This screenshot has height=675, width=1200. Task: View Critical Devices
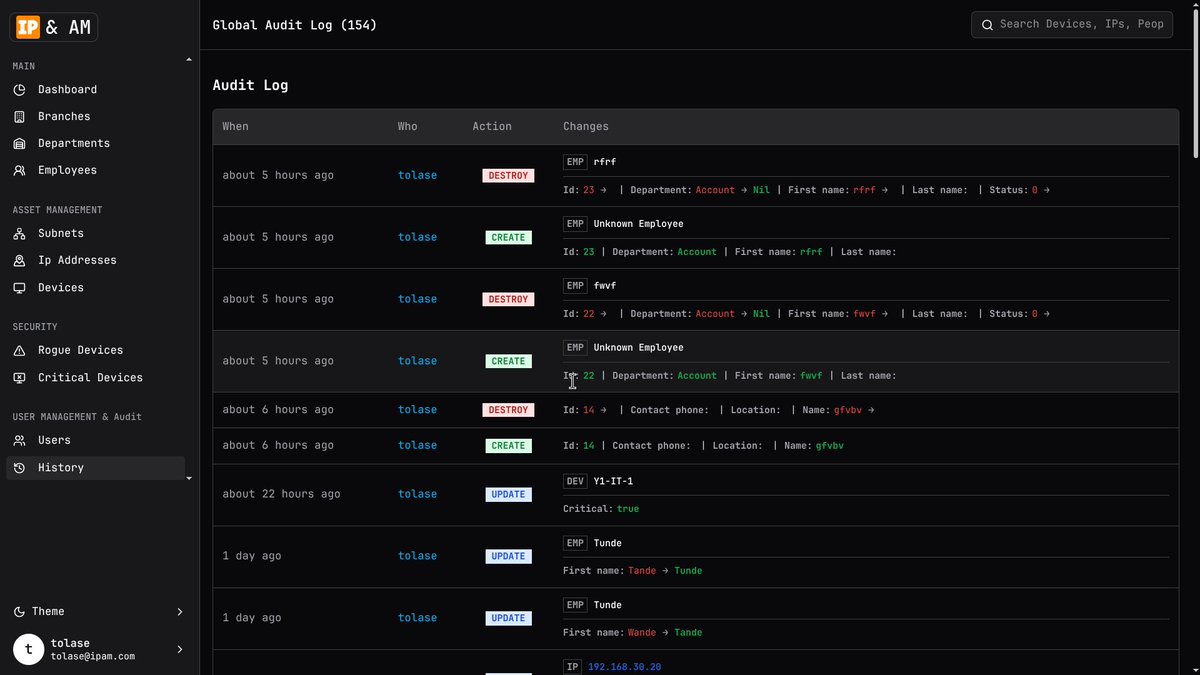point(95,378)
